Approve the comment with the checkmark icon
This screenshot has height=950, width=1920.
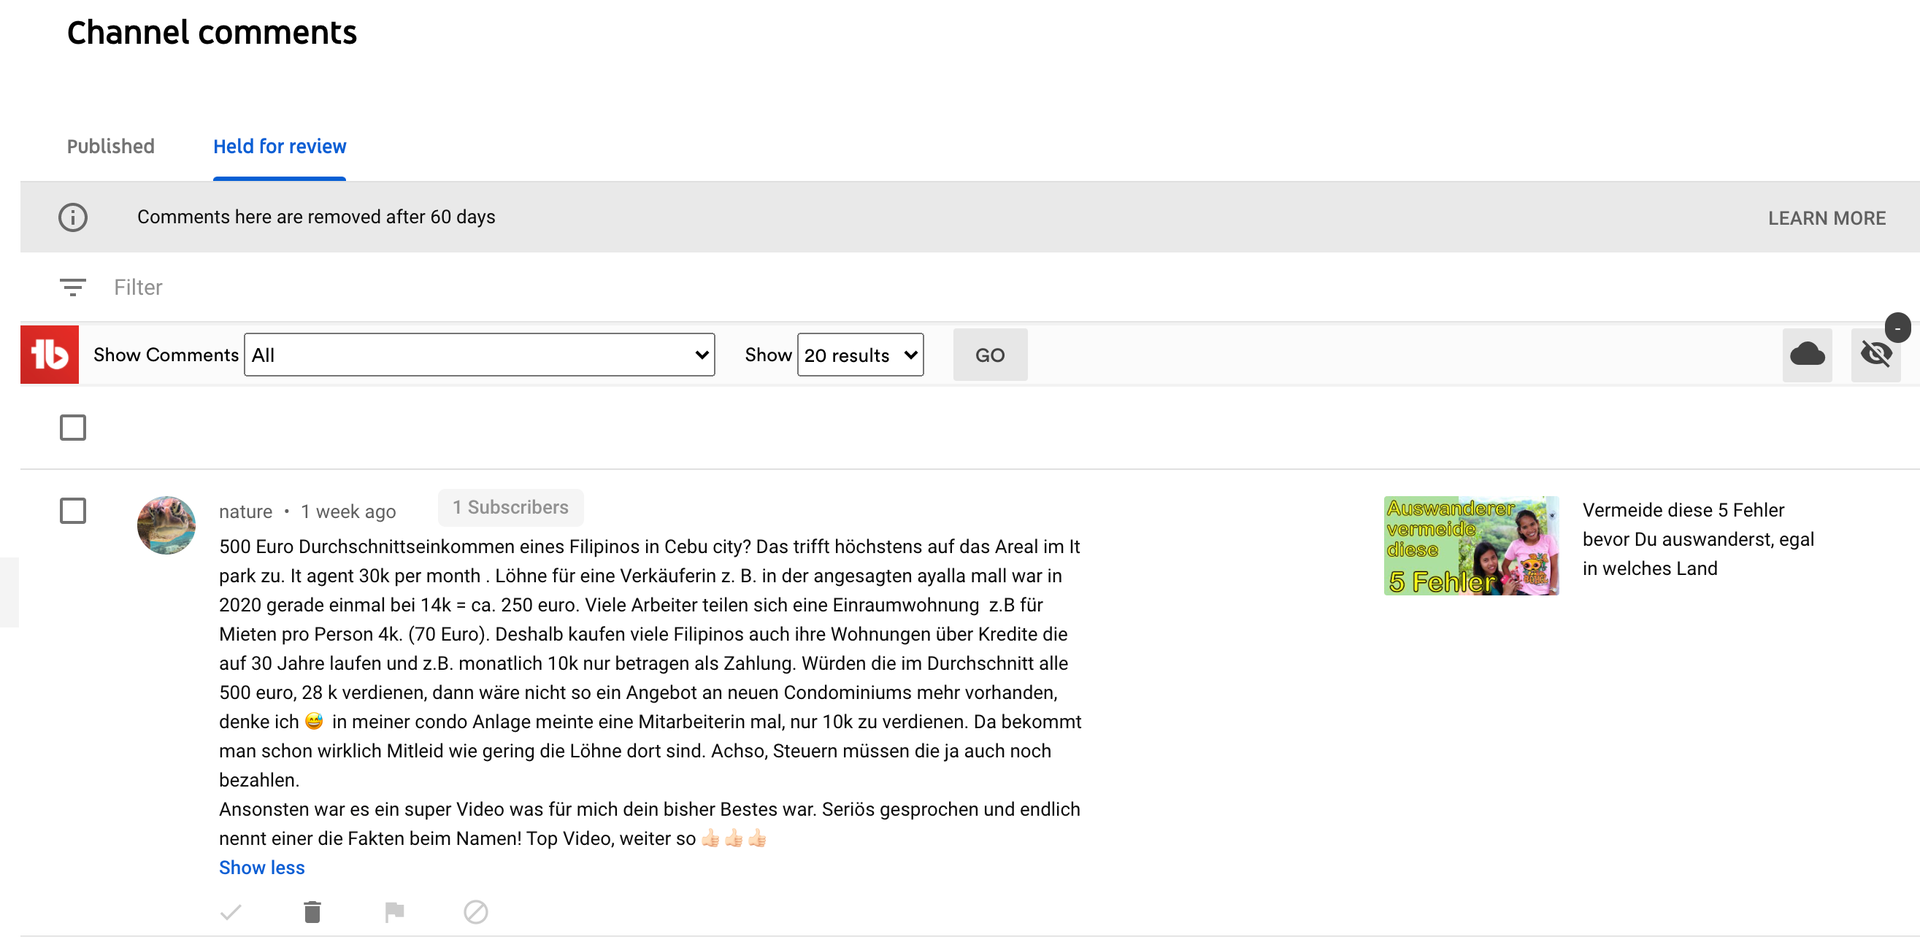(231, 912)
